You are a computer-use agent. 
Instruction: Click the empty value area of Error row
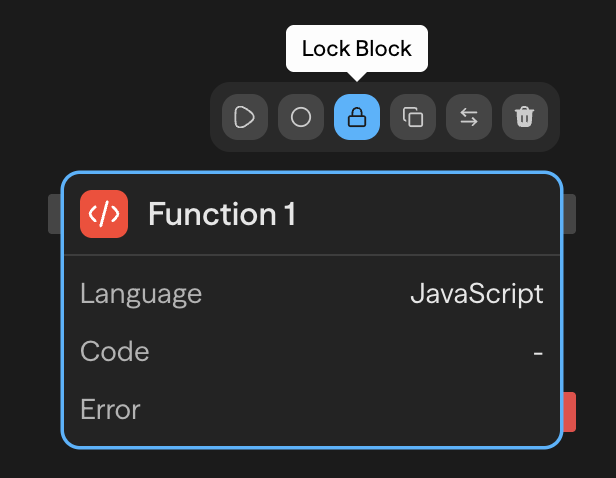[400, 409]
